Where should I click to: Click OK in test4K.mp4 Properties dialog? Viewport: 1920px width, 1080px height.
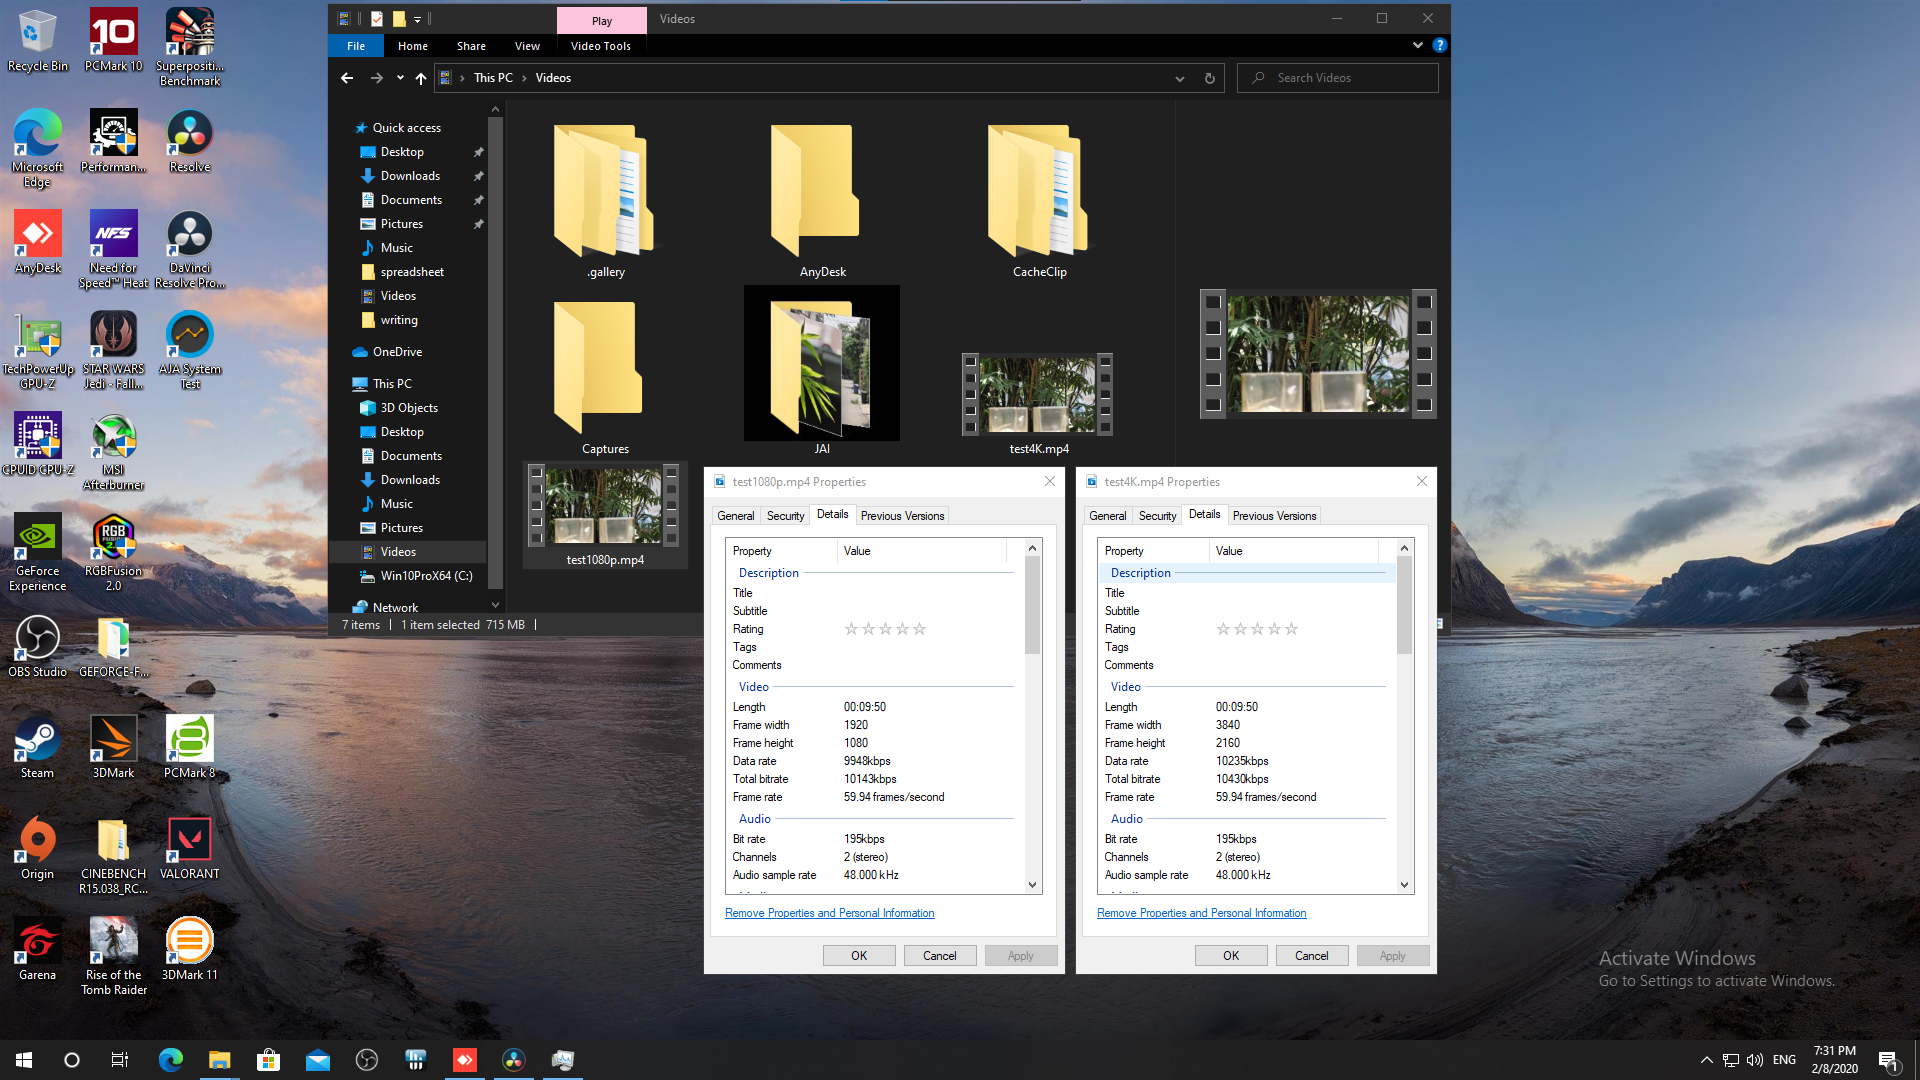pos(1230,956)
